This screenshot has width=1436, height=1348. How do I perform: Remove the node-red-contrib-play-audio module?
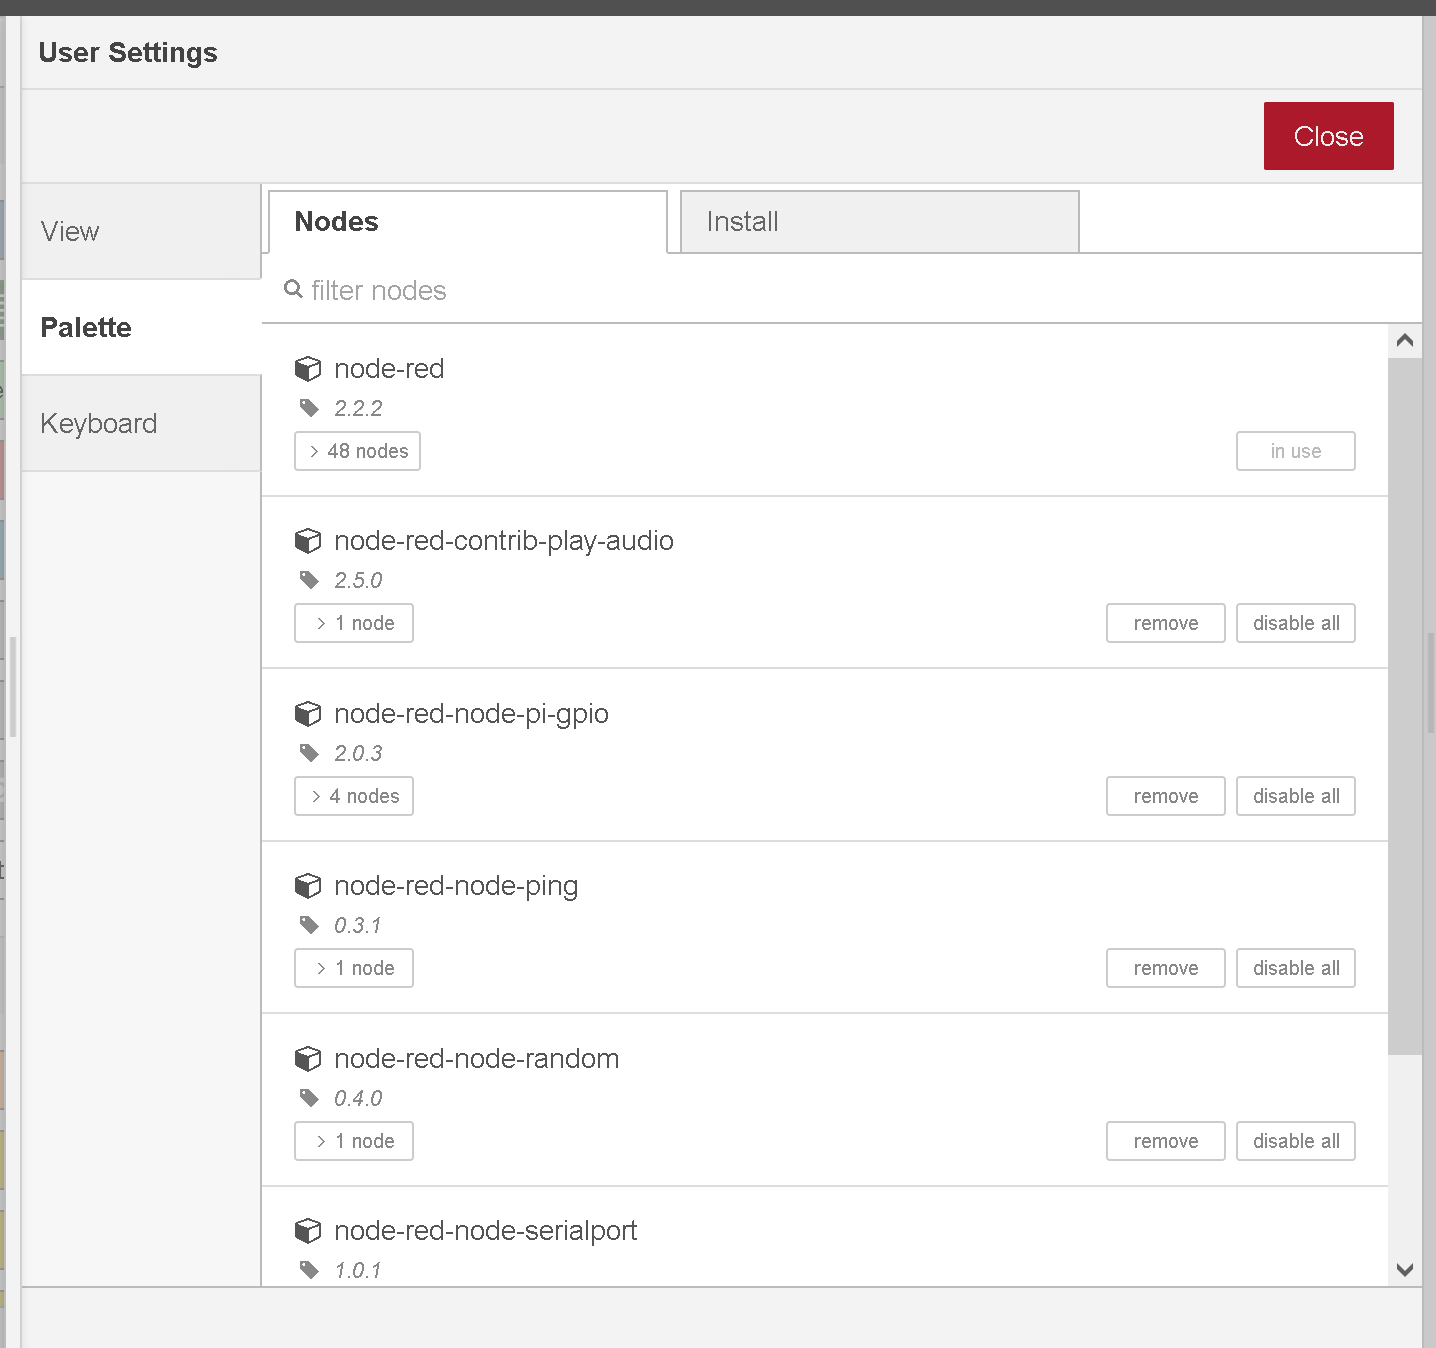(x=1166, y=623)
